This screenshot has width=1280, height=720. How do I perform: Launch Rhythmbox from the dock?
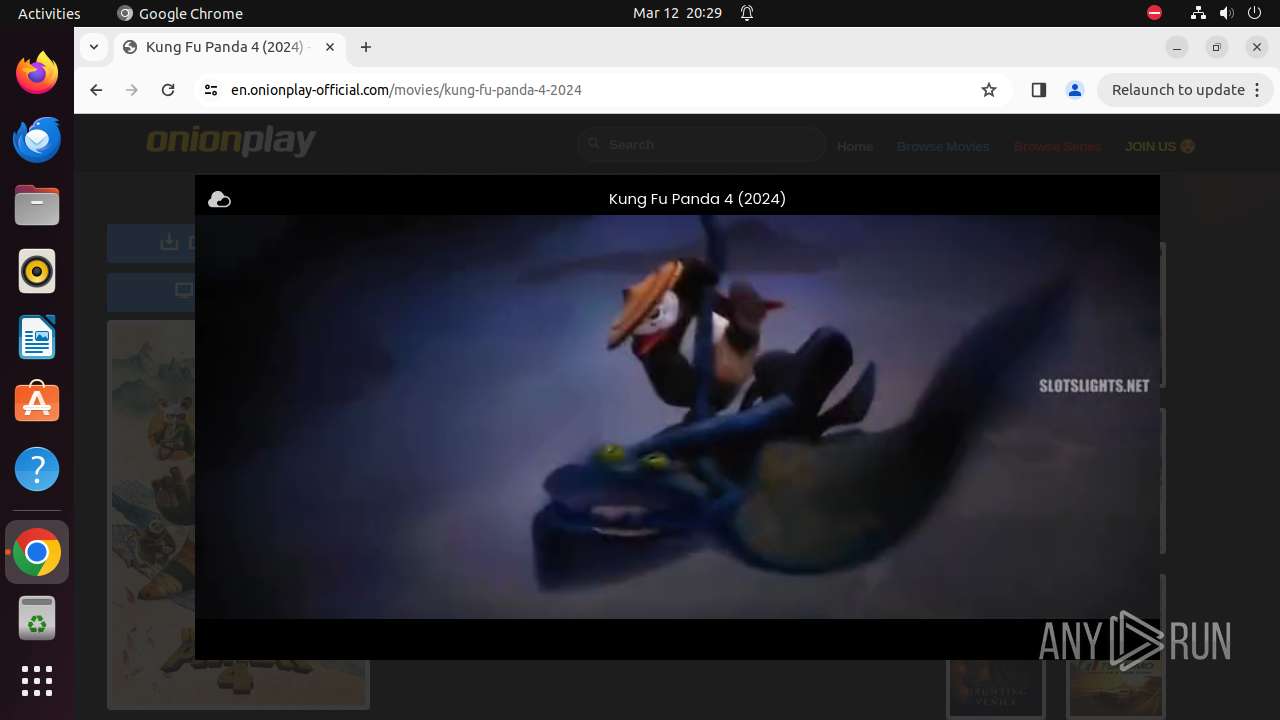(x=37, y=271)
